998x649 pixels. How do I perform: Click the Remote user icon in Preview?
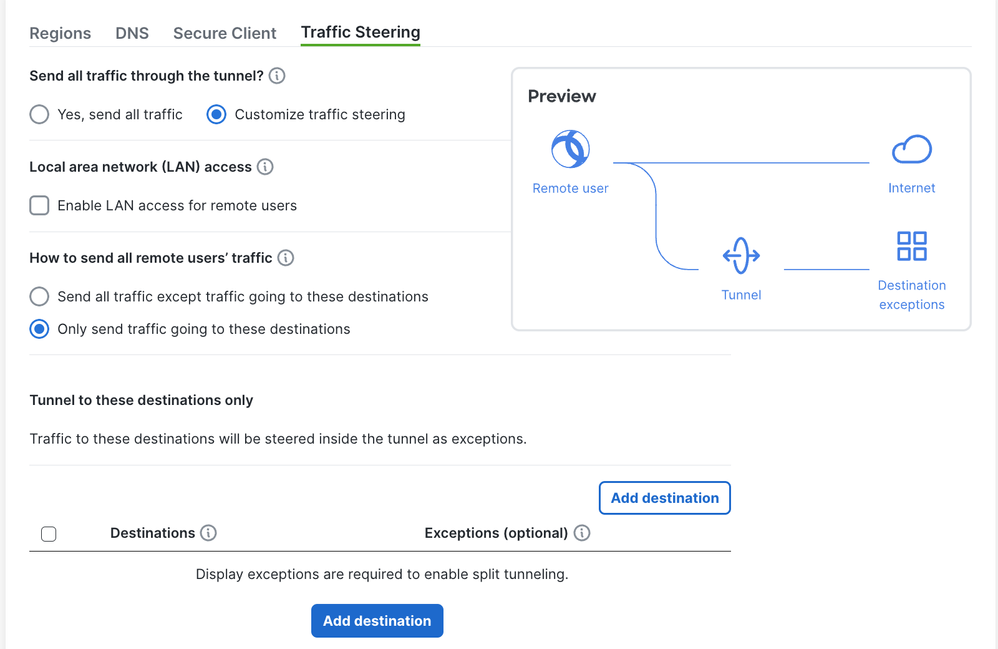[x=570, y=150]
